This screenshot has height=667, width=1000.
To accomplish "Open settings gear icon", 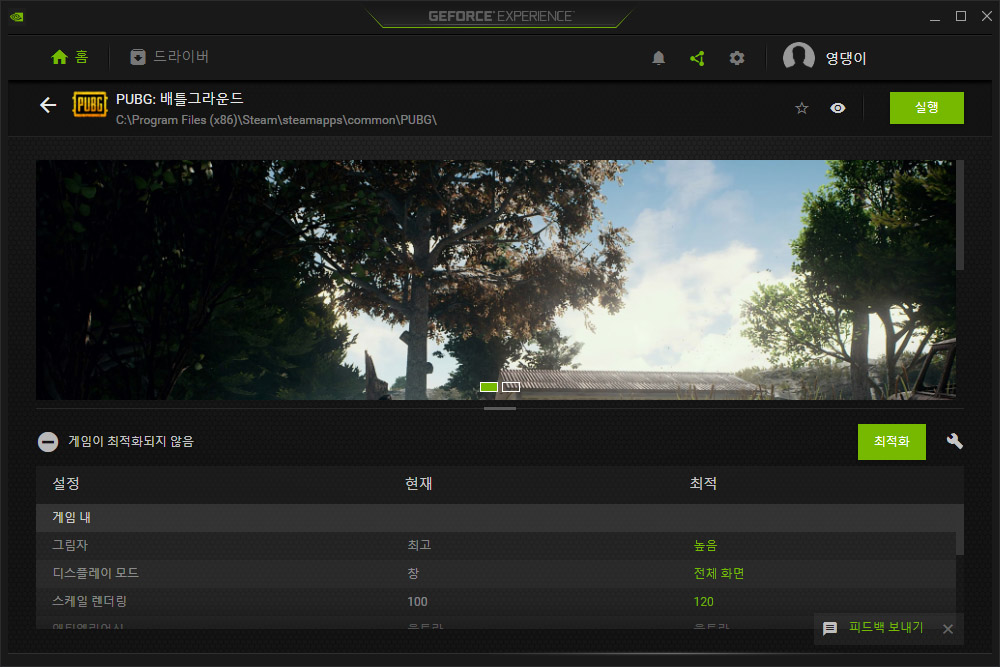I will (737, 58).
